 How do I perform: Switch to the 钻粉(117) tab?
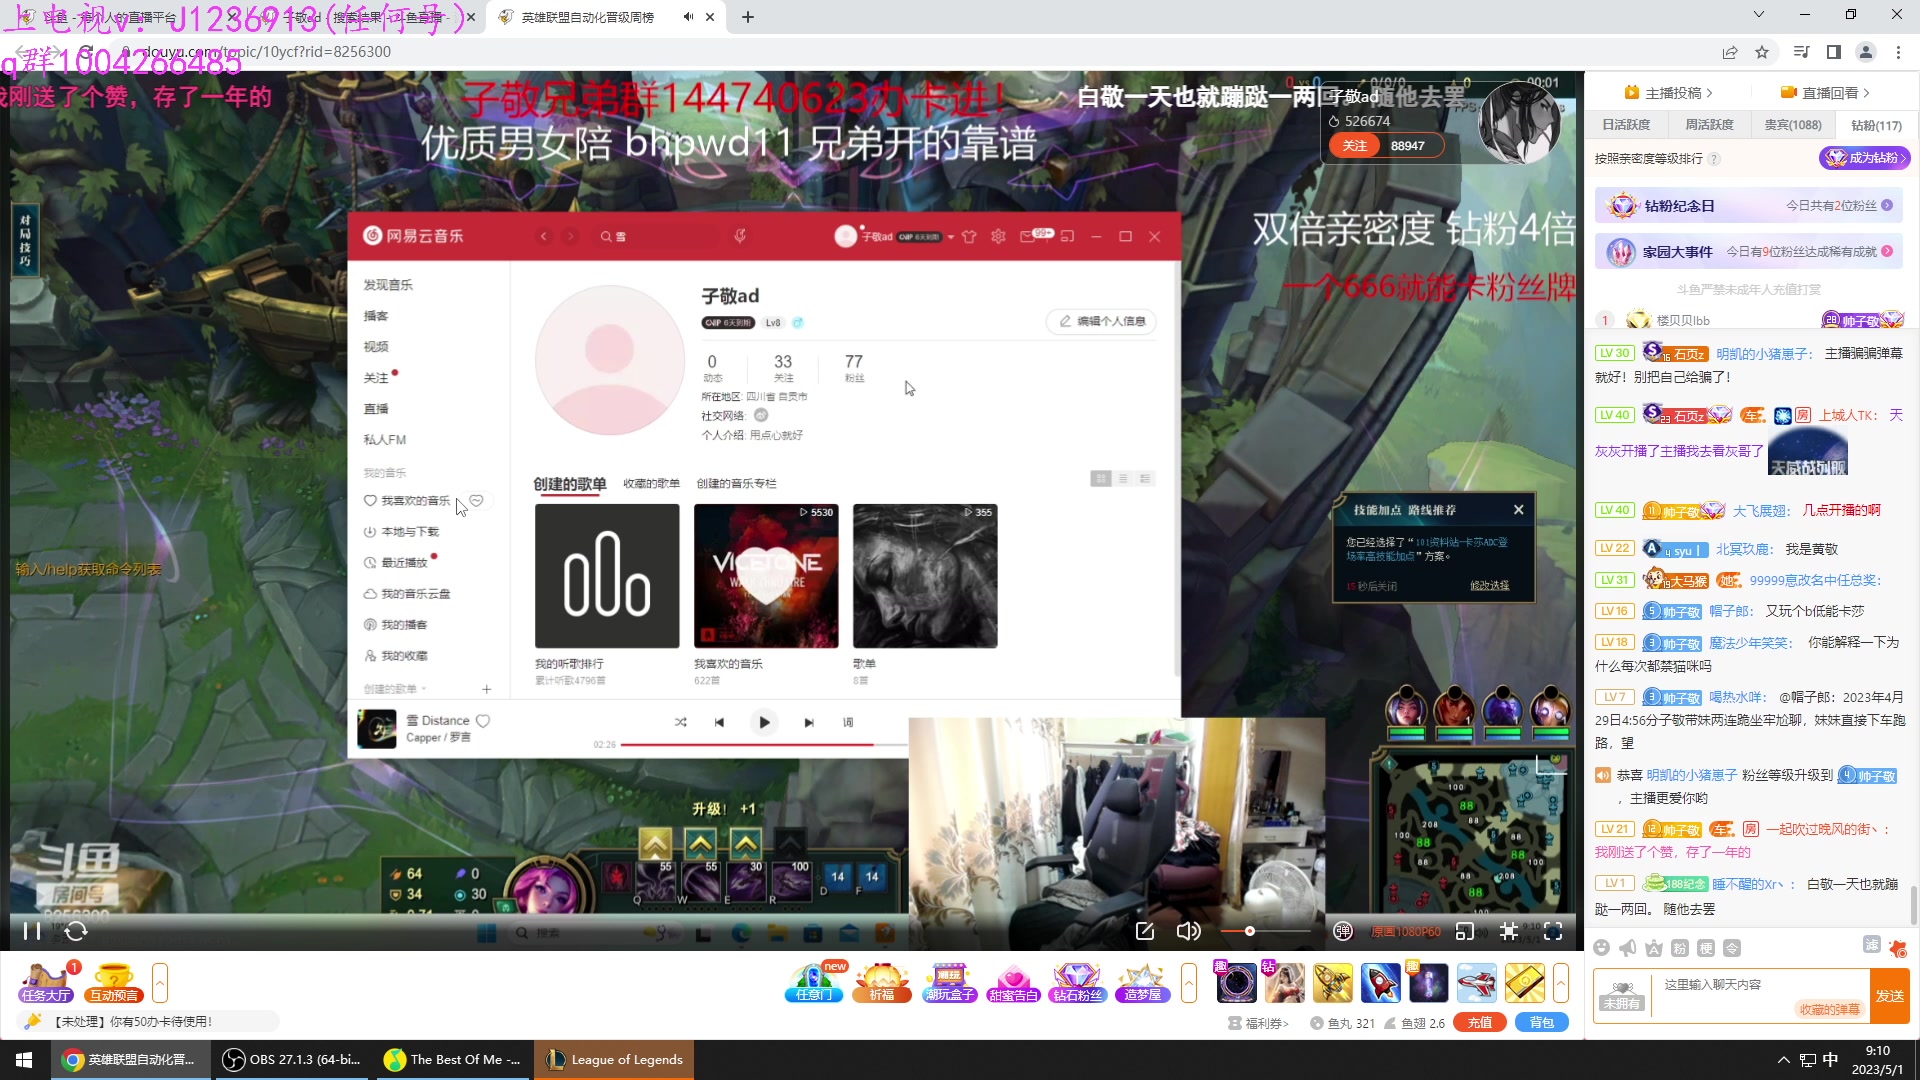point(1876,125)
